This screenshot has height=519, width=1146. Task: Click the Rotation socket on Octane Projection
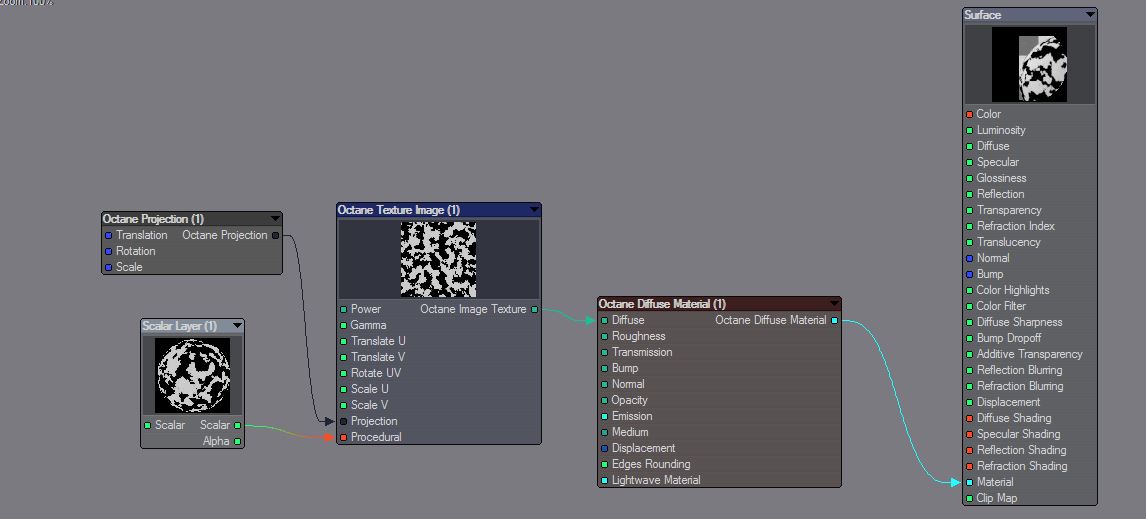pyautogui.click(x=108, y=251)
